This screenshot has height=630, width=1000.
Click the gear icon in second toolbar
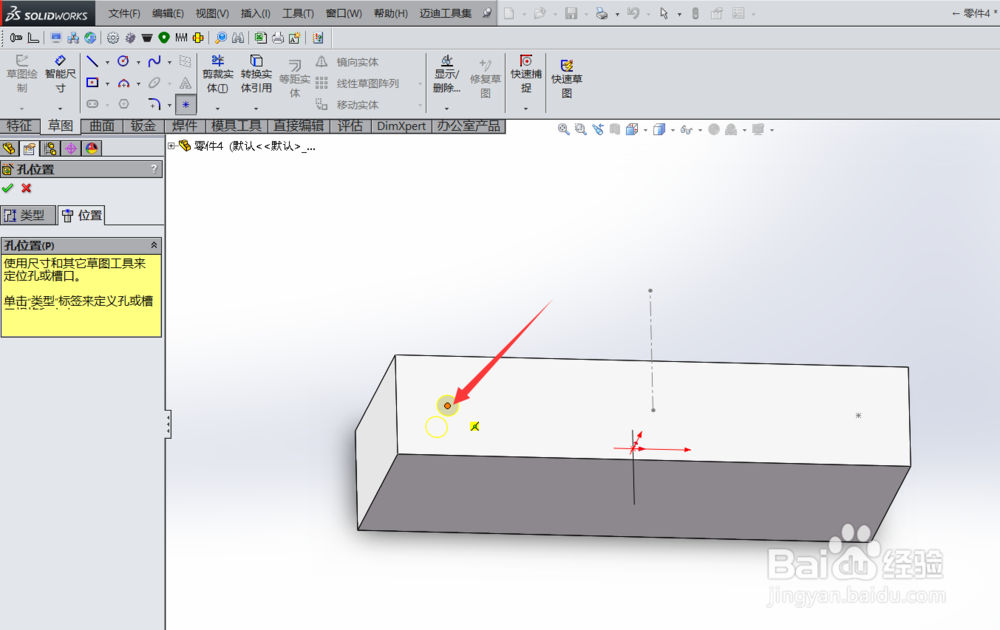pos(113,38)
